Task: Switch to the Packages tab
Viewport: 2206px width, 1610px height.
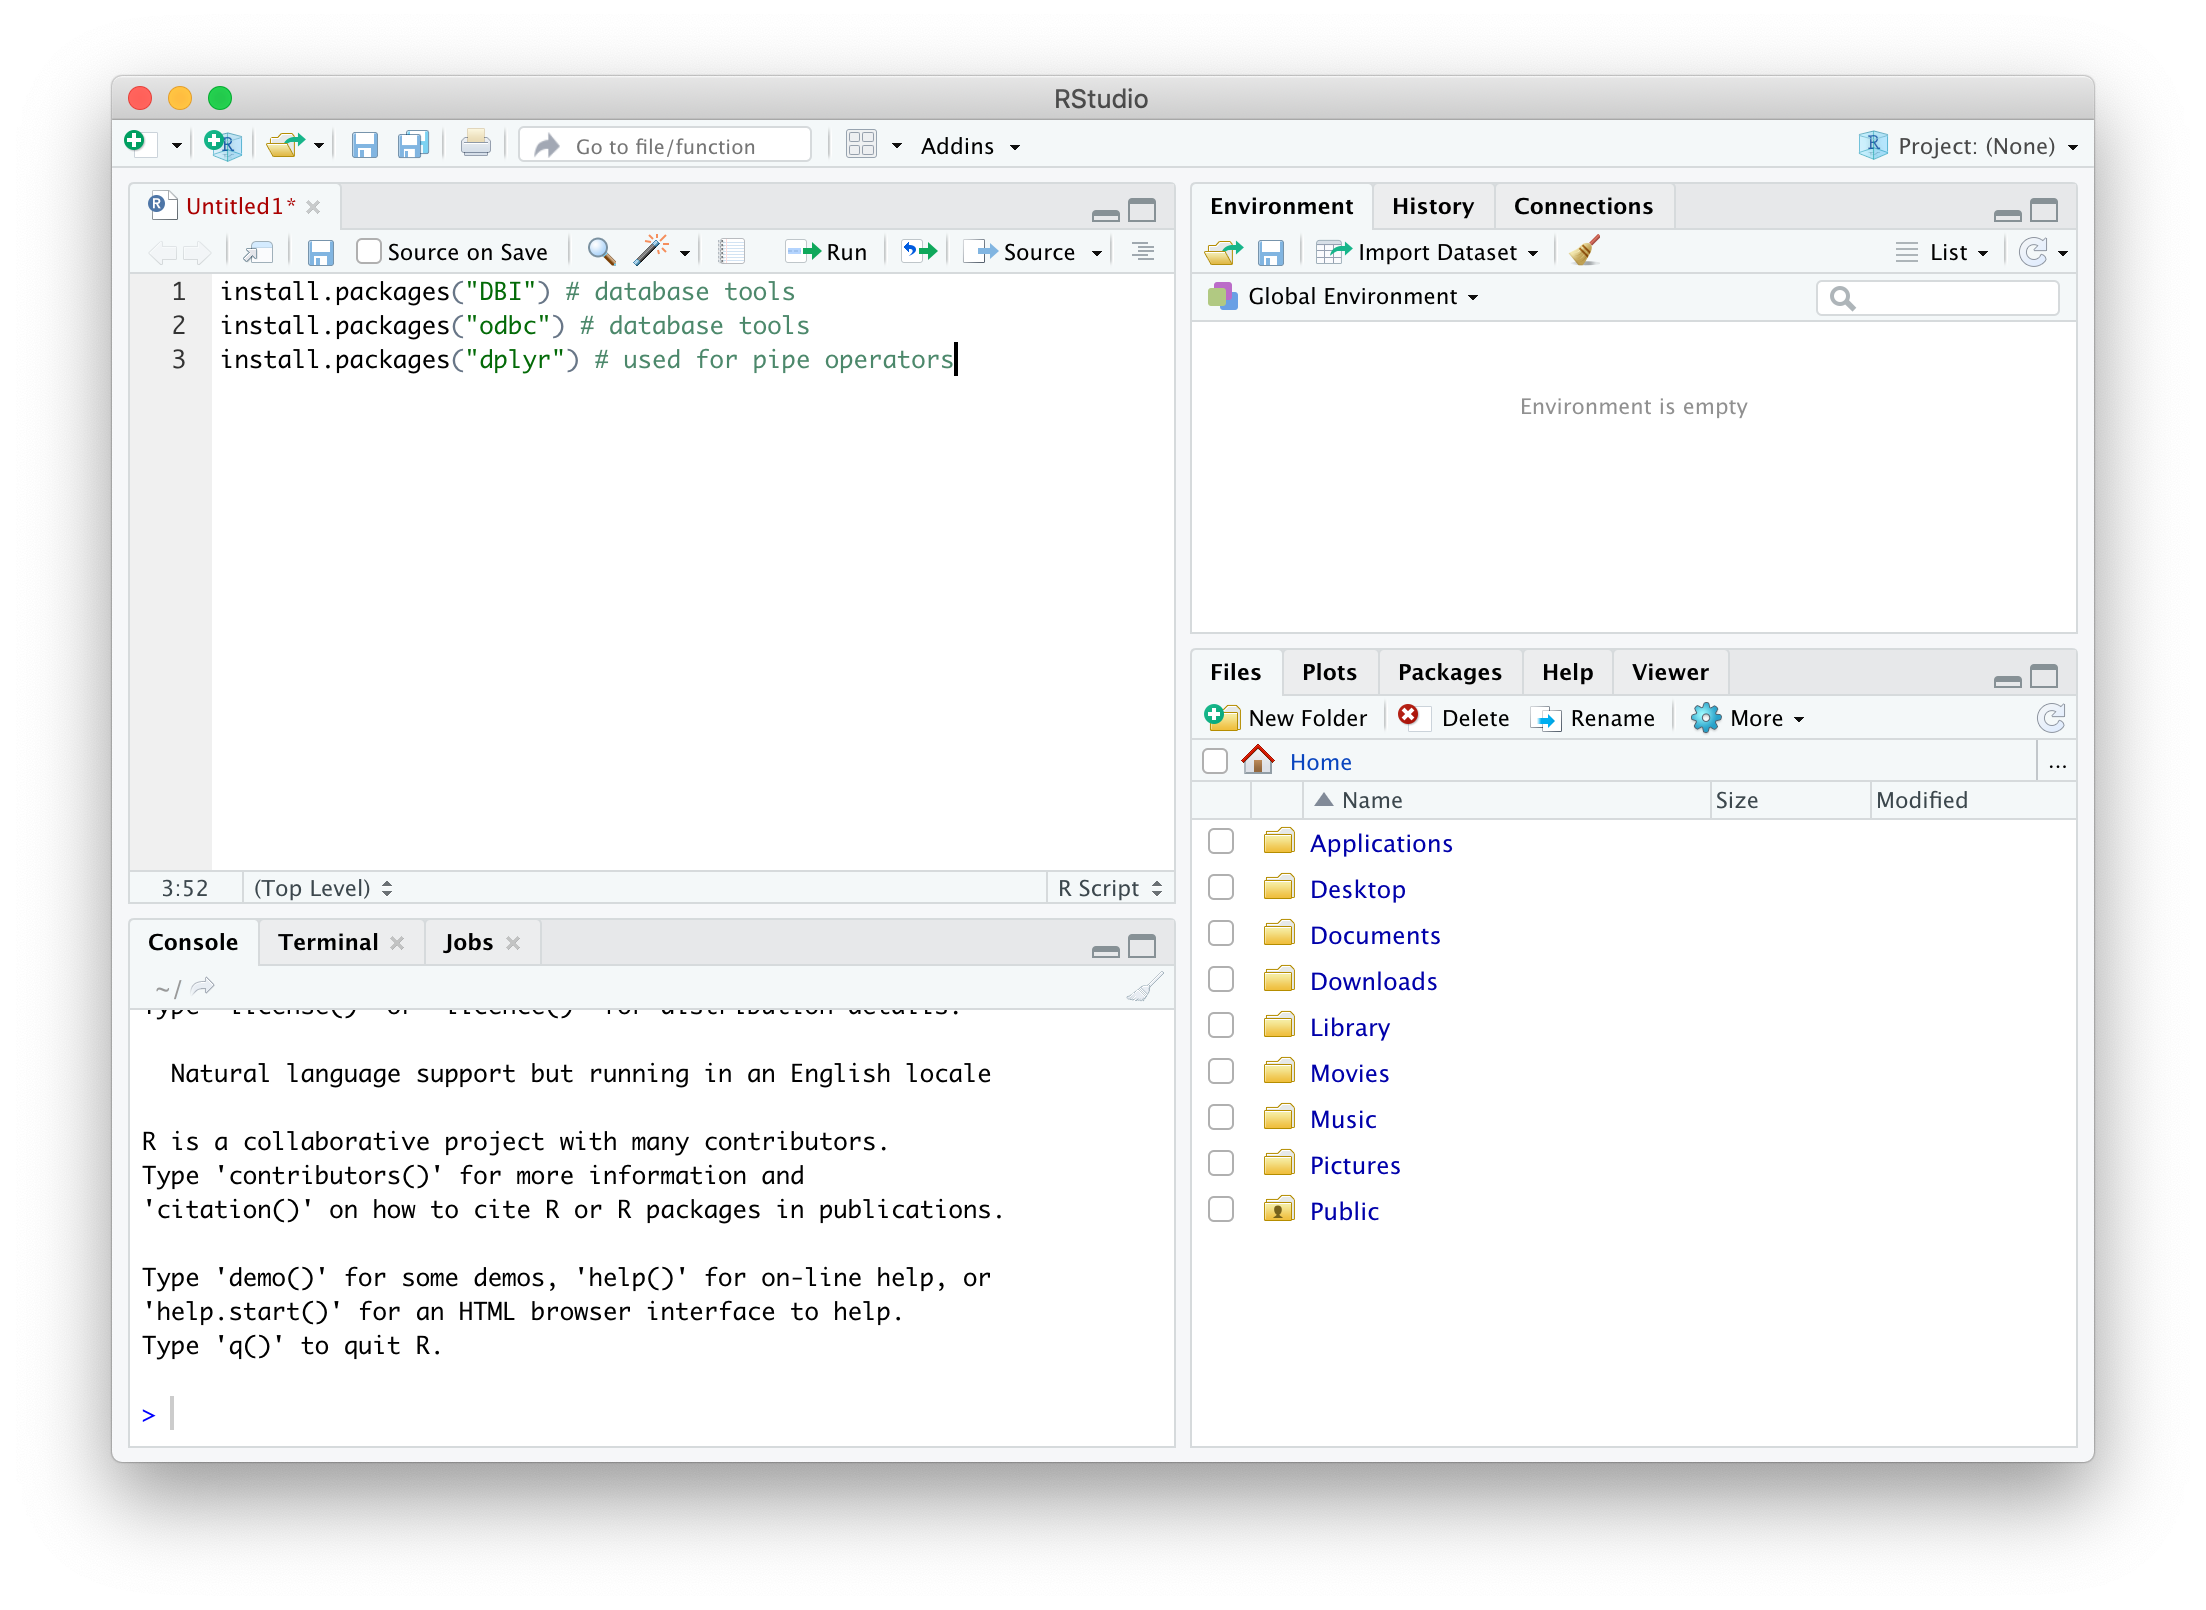Action: (1449, 672)
